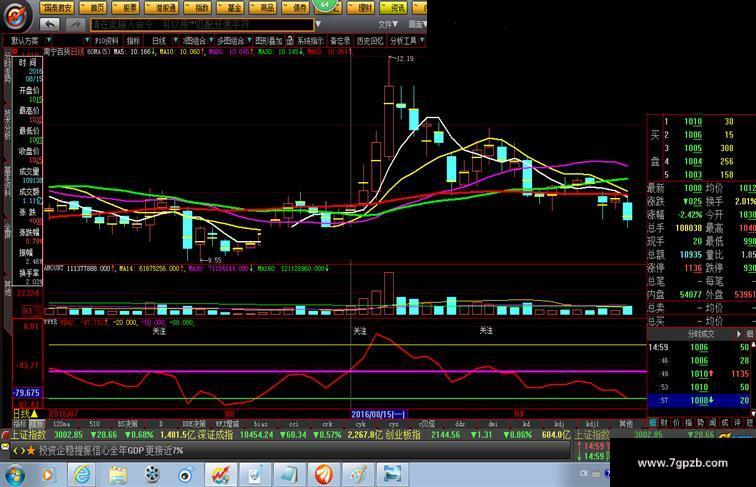Open the 股票 stocks button

click(125, 8)
